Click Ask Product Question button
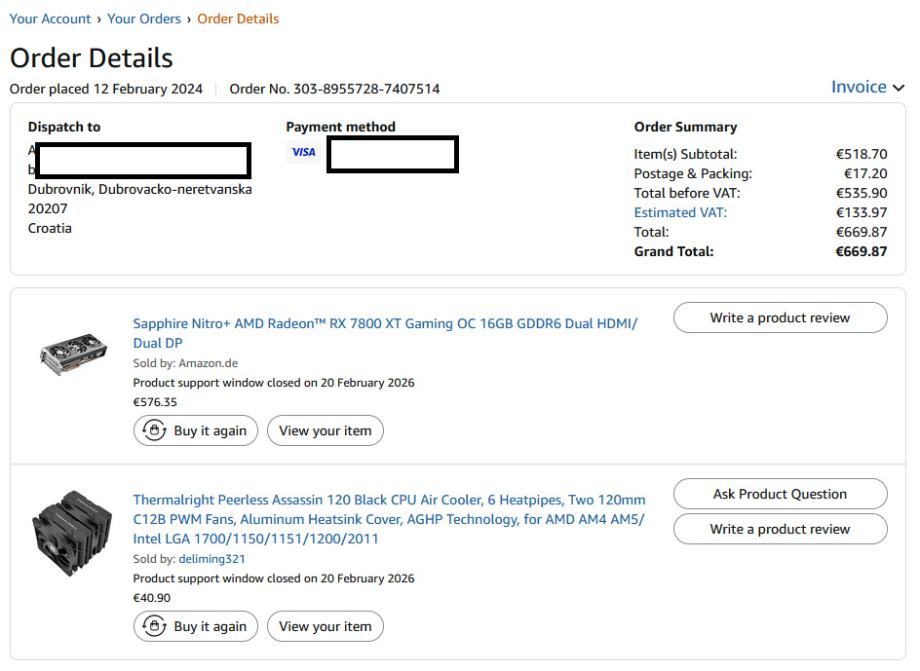This screenshot has width=920, height=671. coord(780,494)
